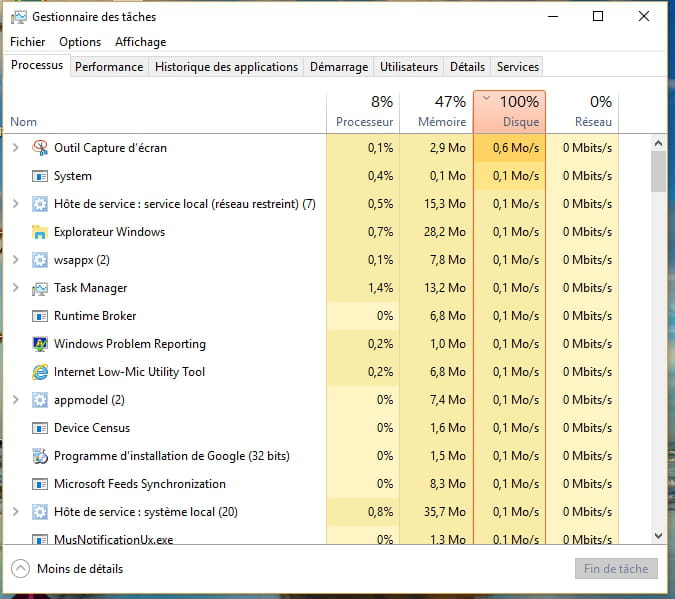The height and width of the screenshot is (599, 675).
Task: Select the Device Census process name
Action: click(92, 428)
